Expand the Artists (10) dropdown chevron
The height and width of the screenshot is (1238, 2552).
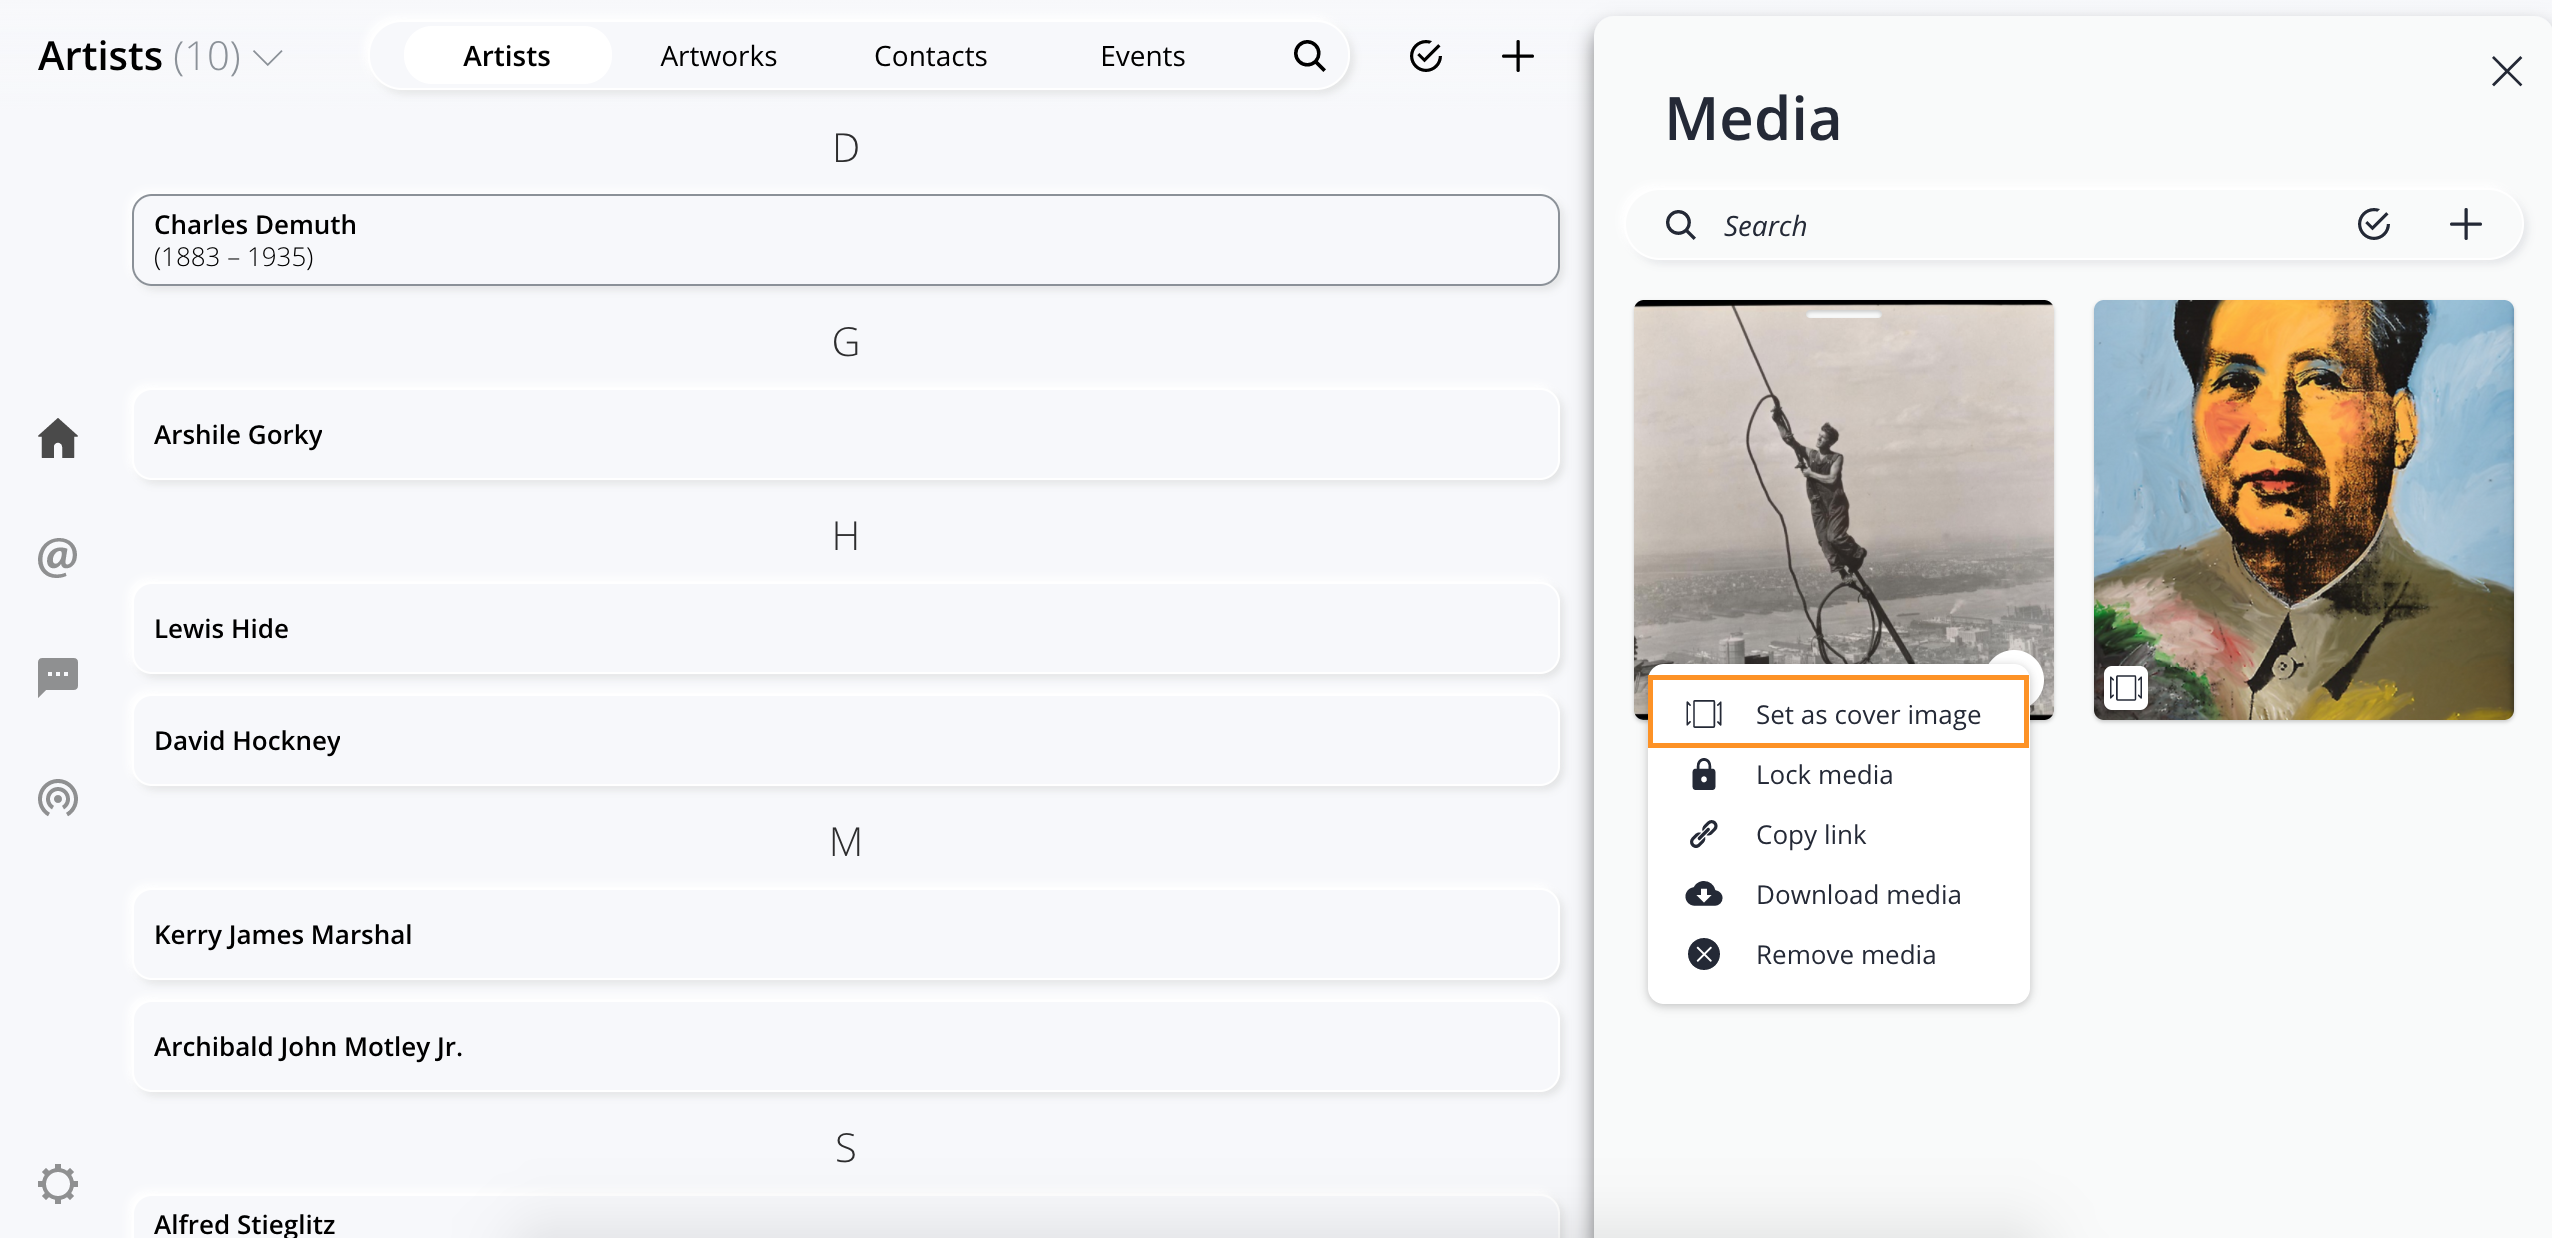[x=267, y=58]
